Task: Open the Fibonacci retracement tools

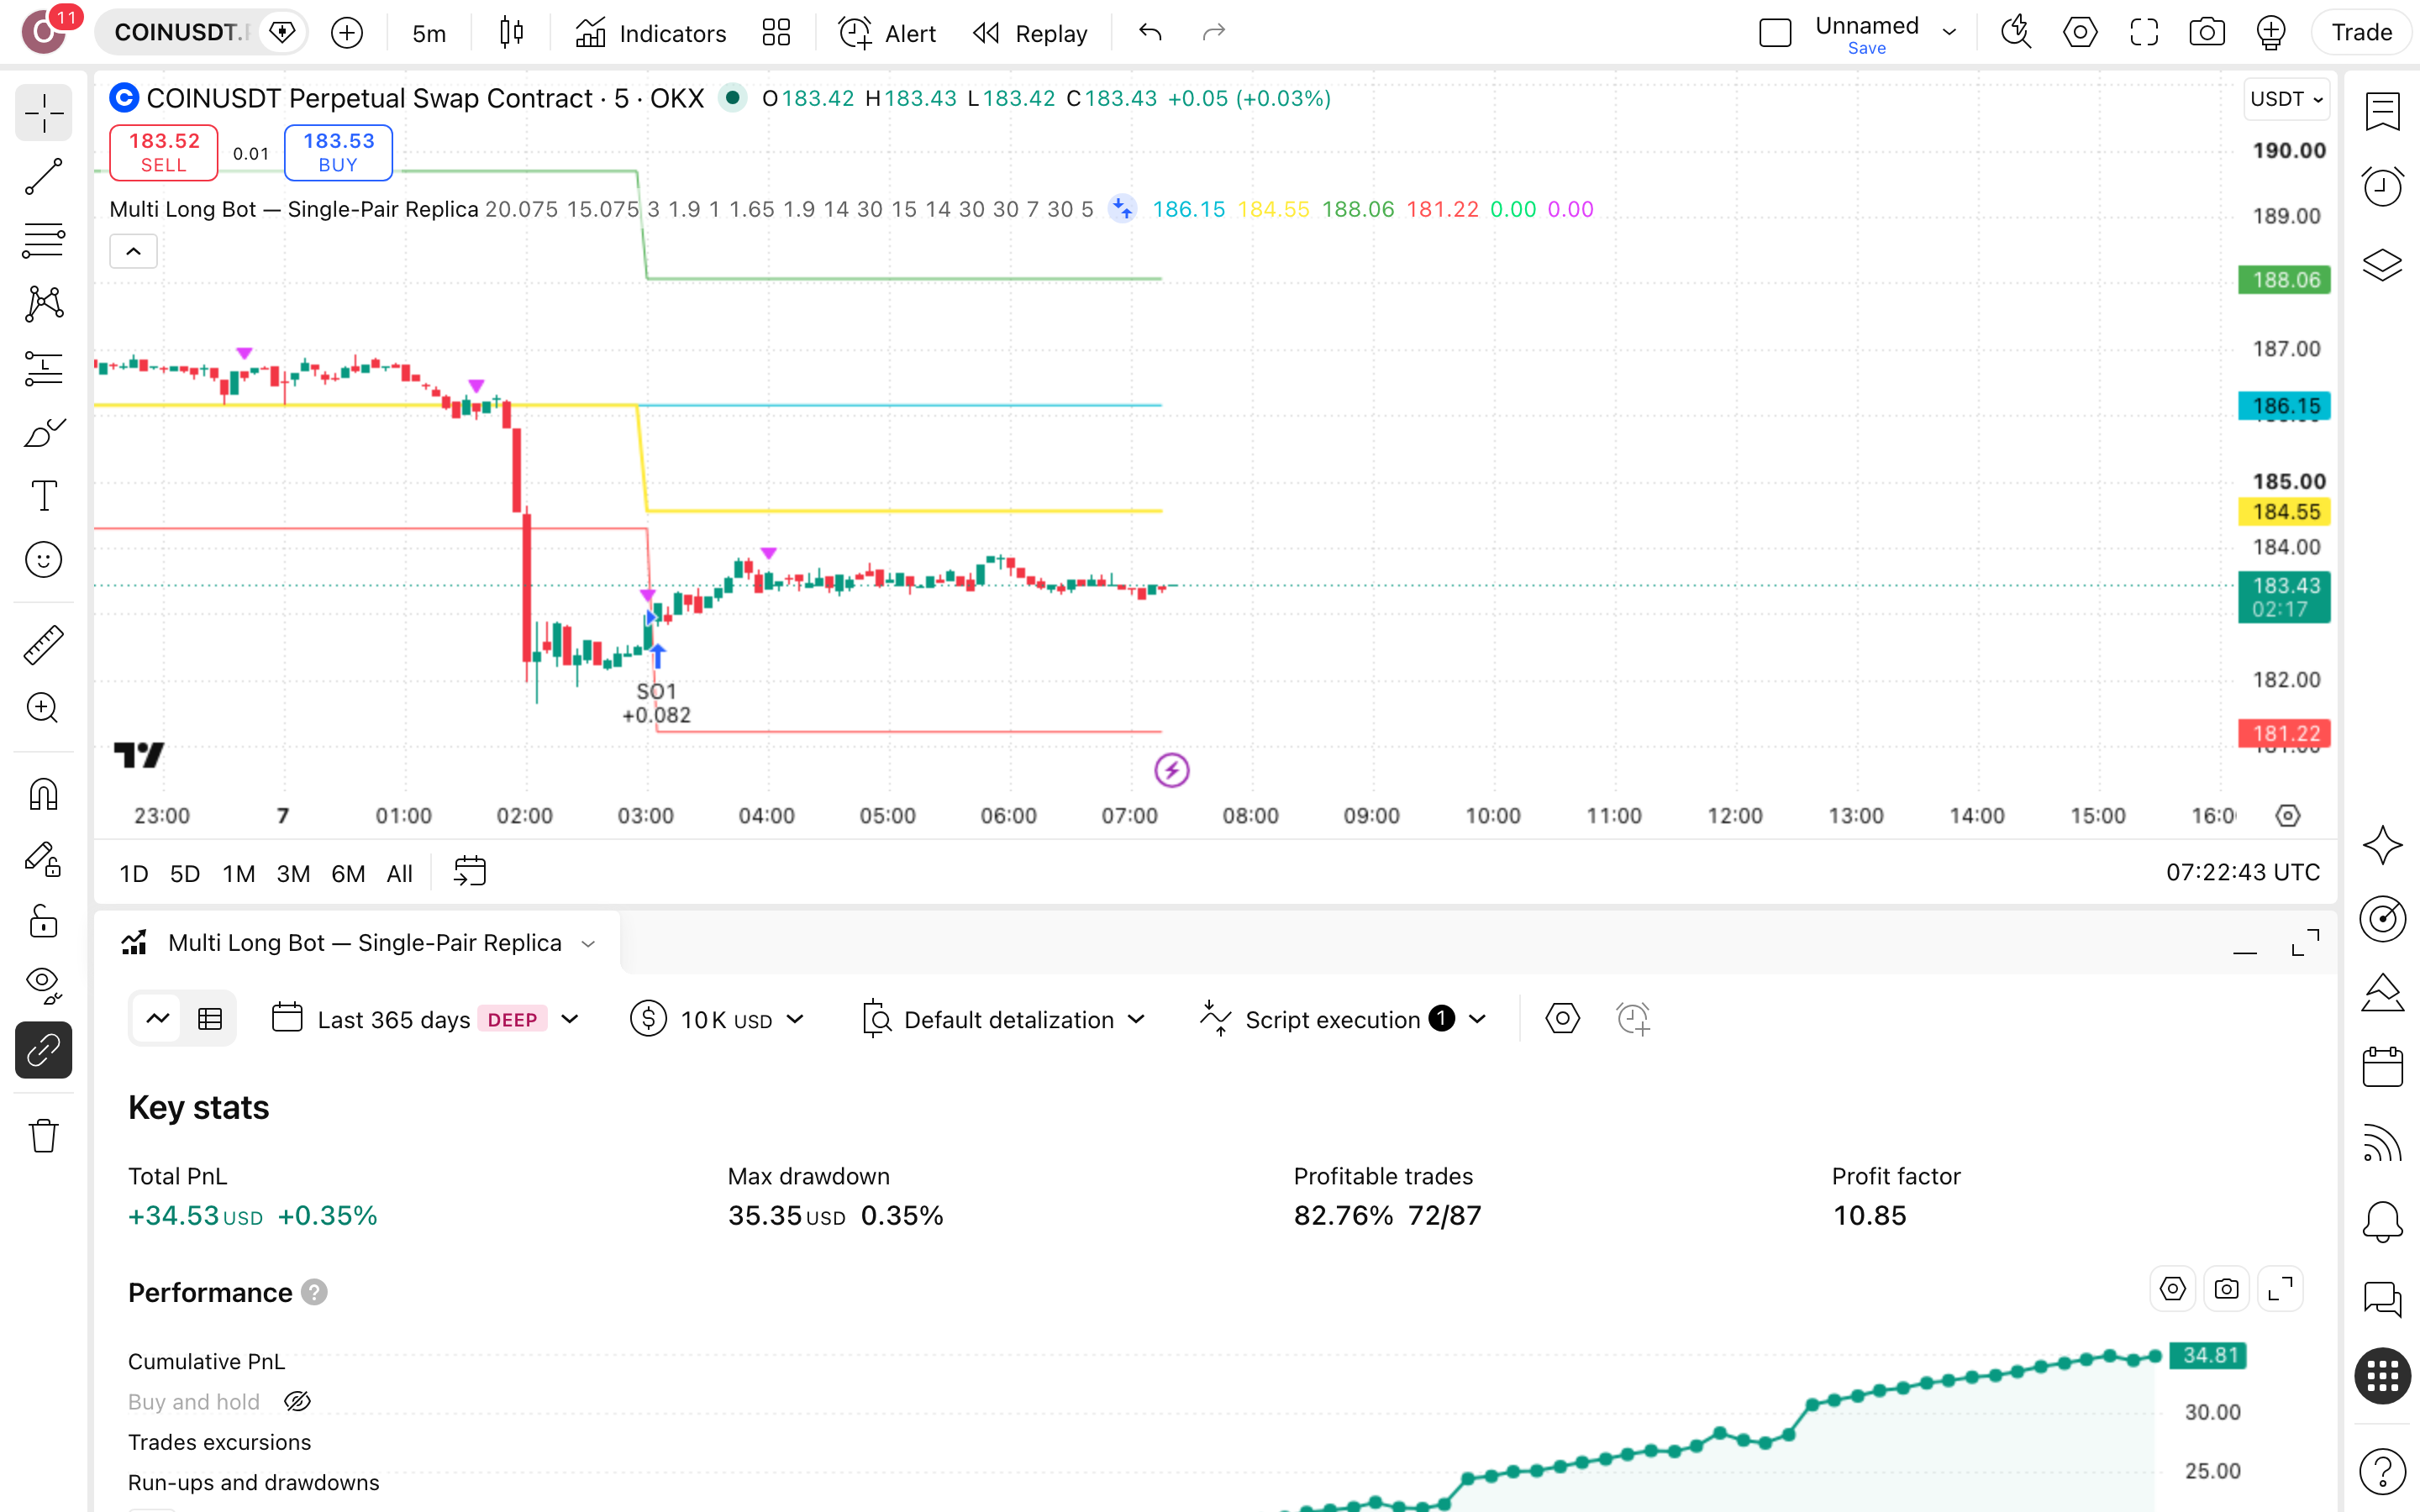Action: click(43, 240)
